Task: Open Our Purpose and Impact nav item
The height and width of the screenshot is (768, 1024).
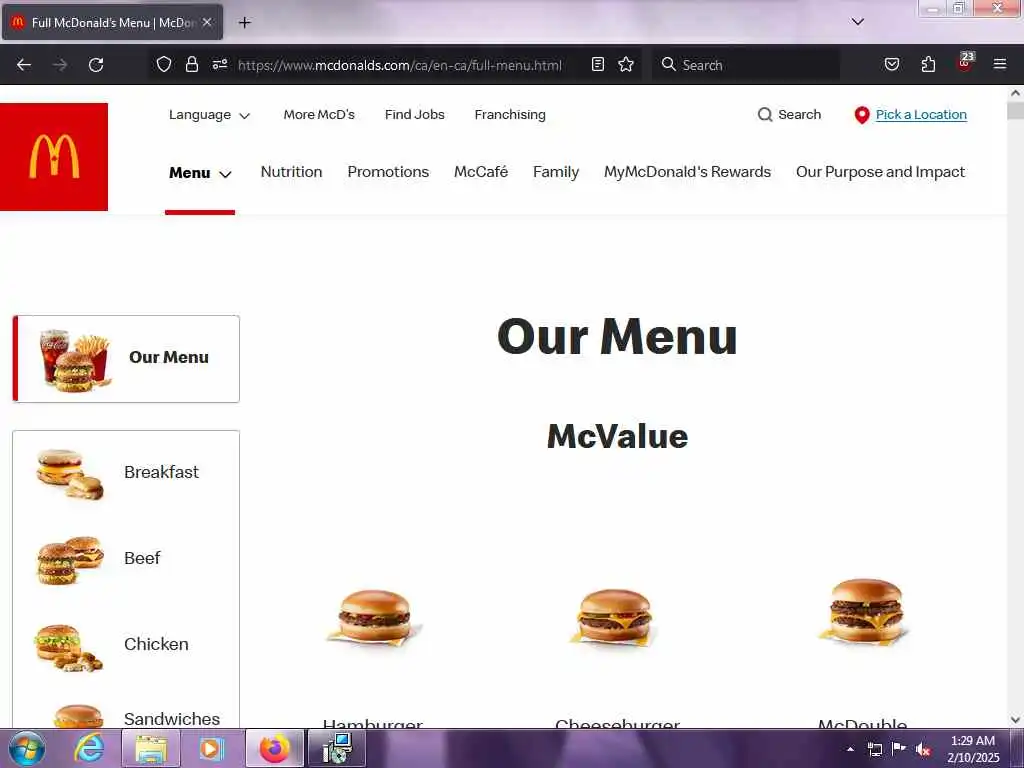Action: [x=880, y=172]
